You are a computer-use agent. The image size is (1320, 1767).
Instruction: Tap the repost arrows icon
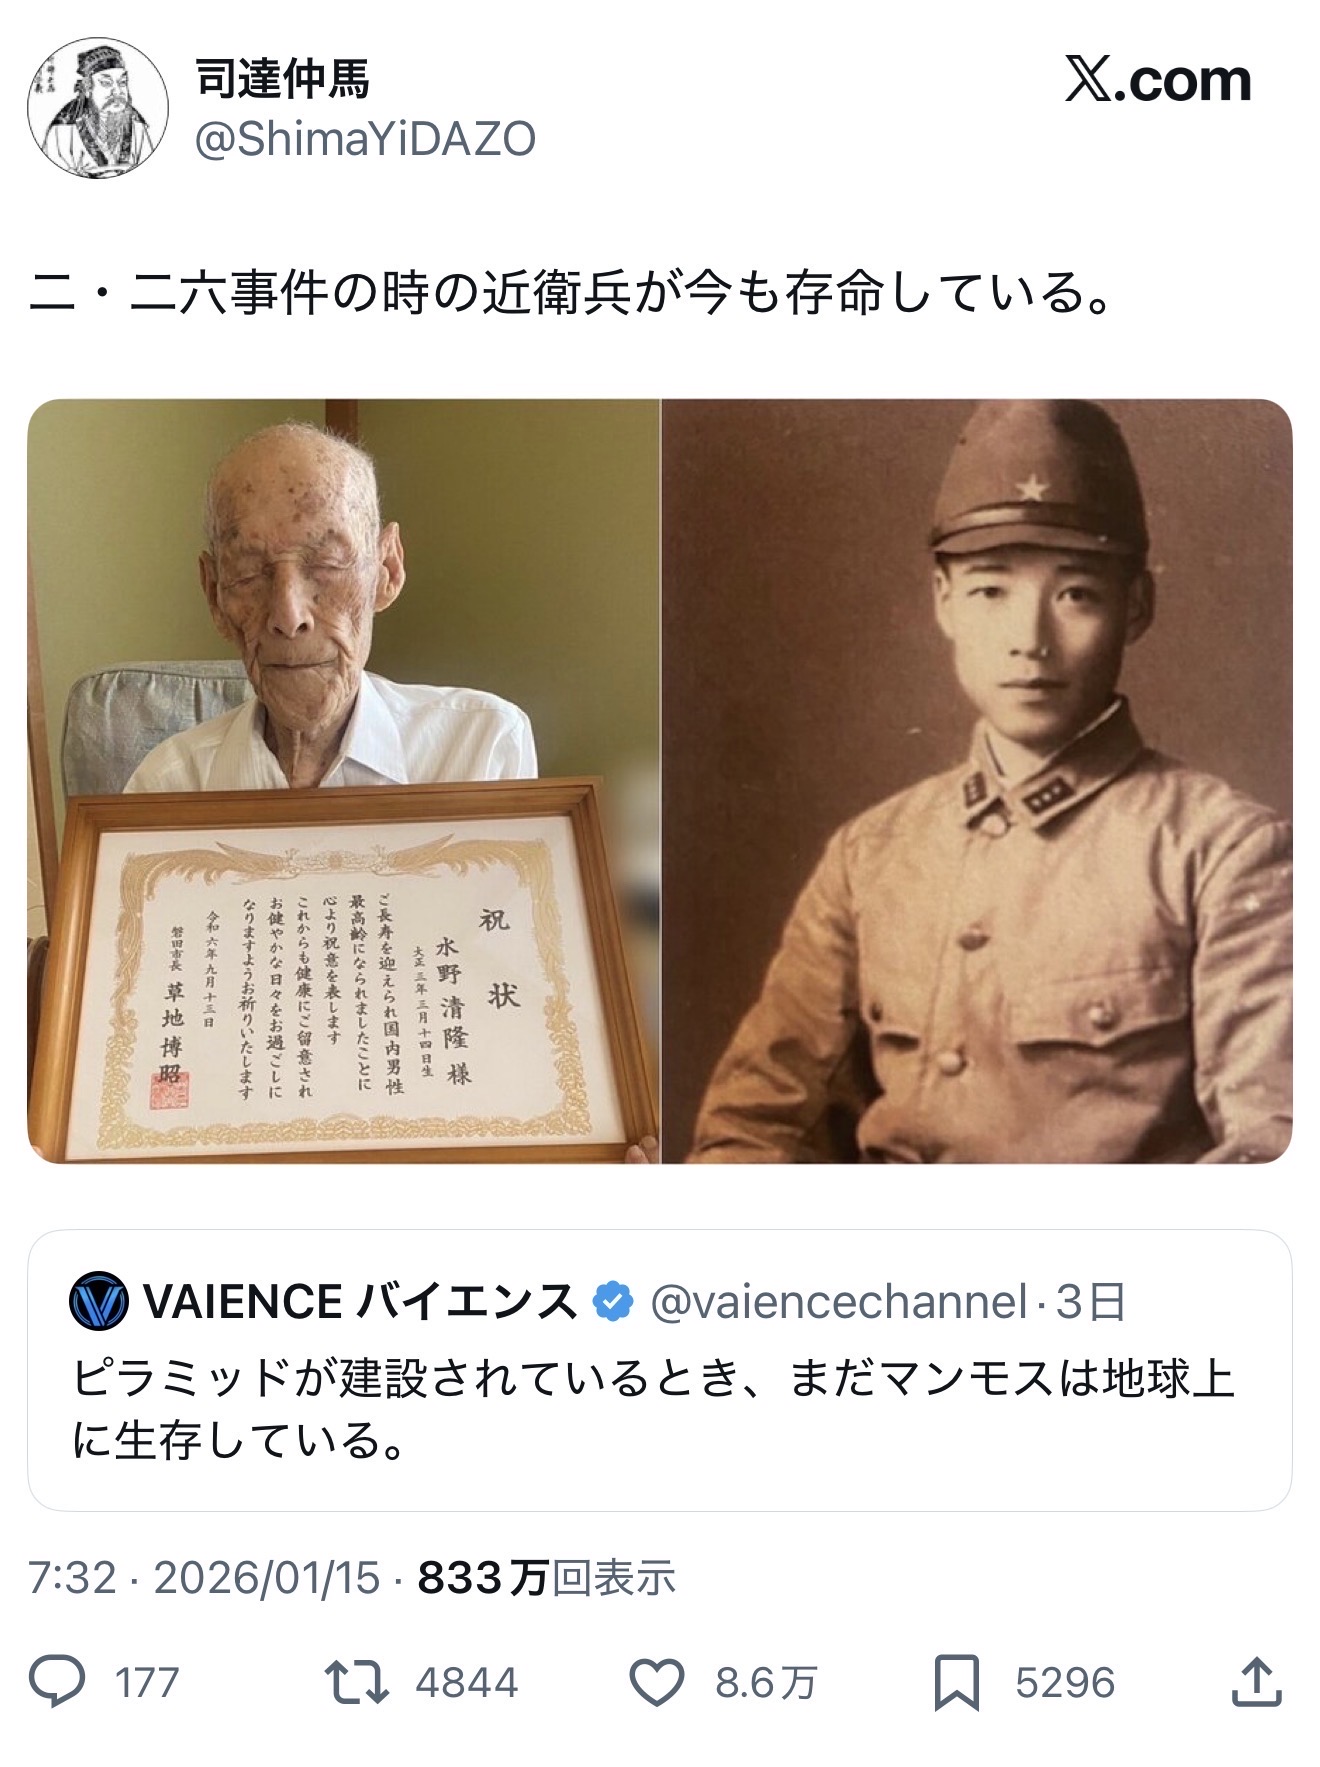[x=358, y=1683]
